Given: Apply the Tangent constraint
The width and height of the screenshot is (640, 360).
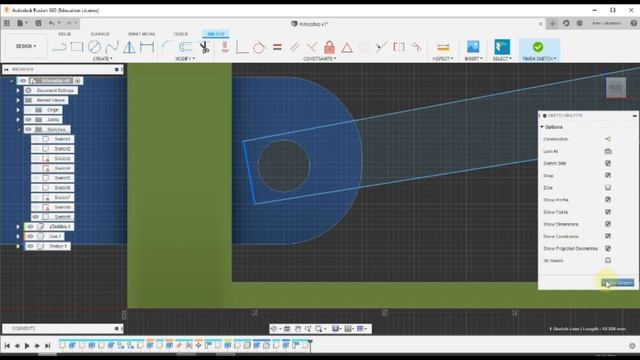Looking at the screenshot, I should (x=259, y=47).
